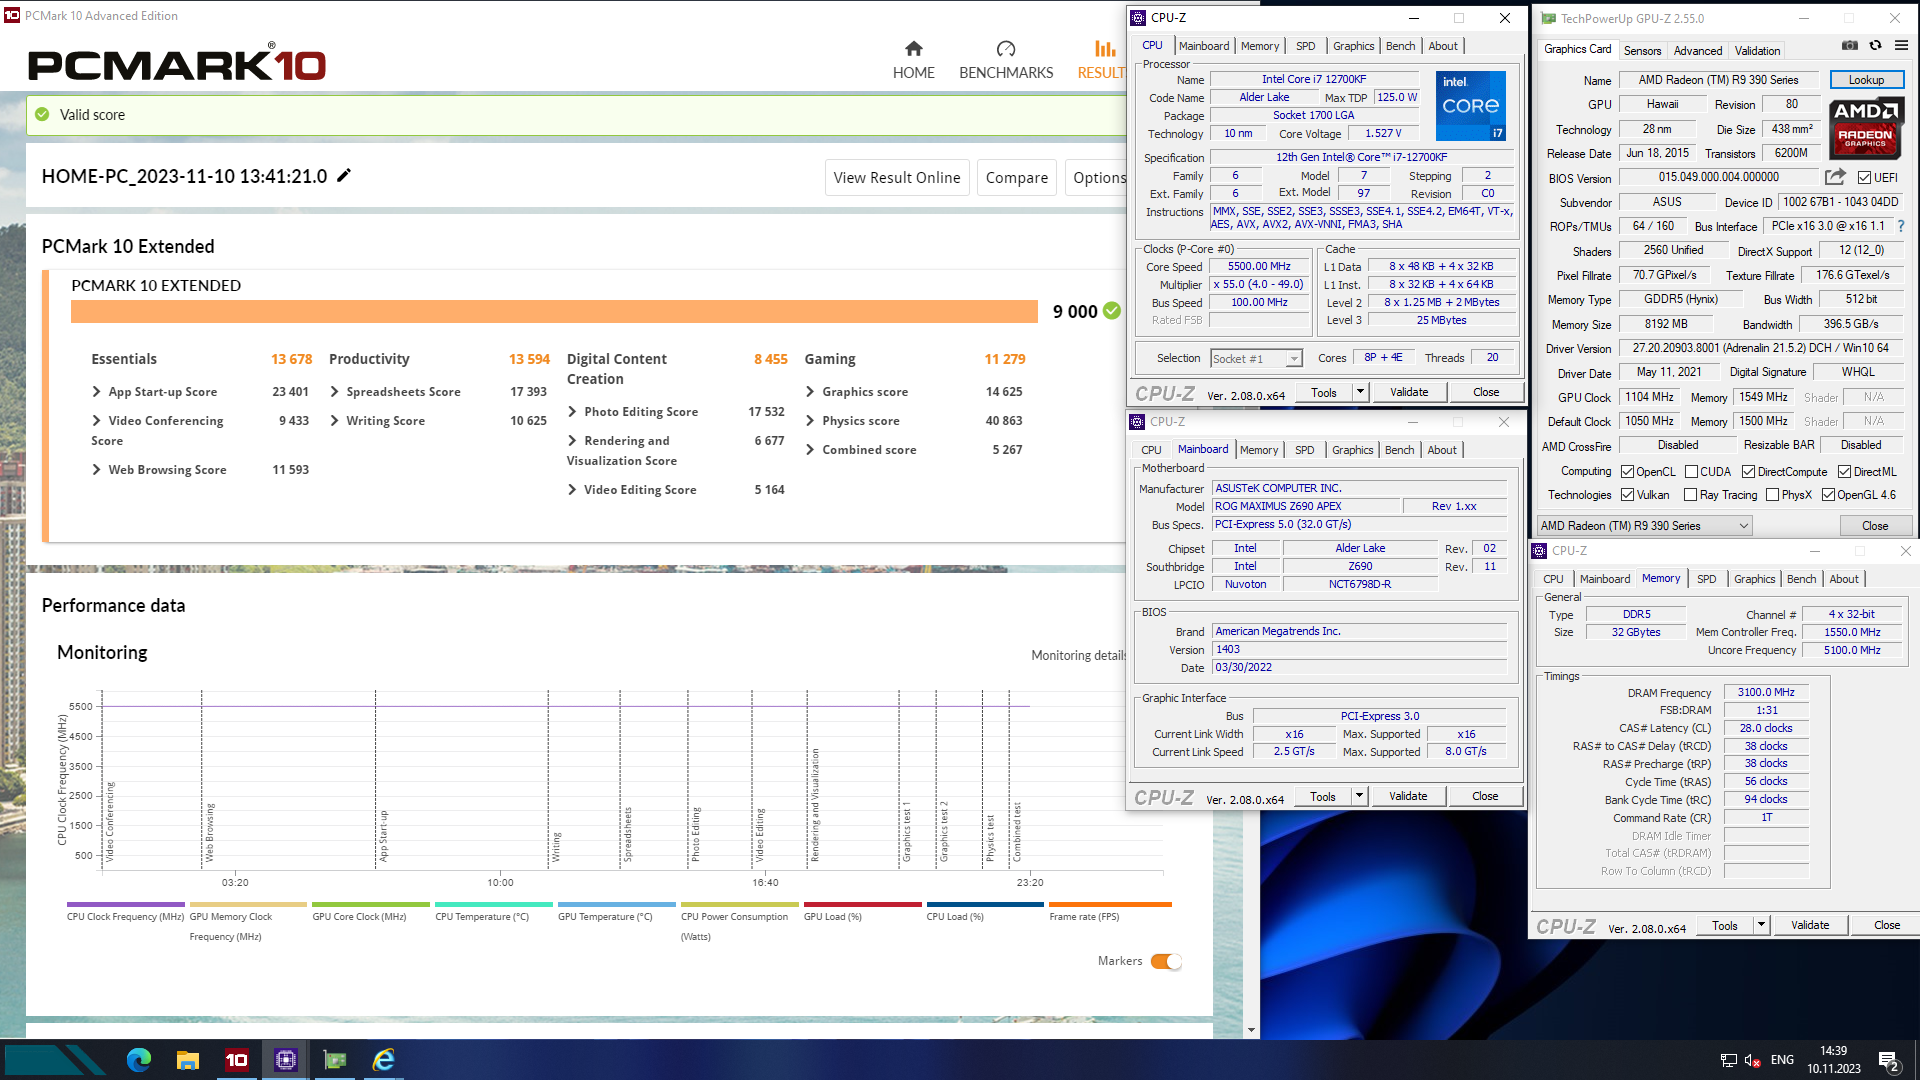The height and width of the screenshot is (1080, 1920).
Task: Click GPU Load red legend swatch
Action: click(862, 904)
